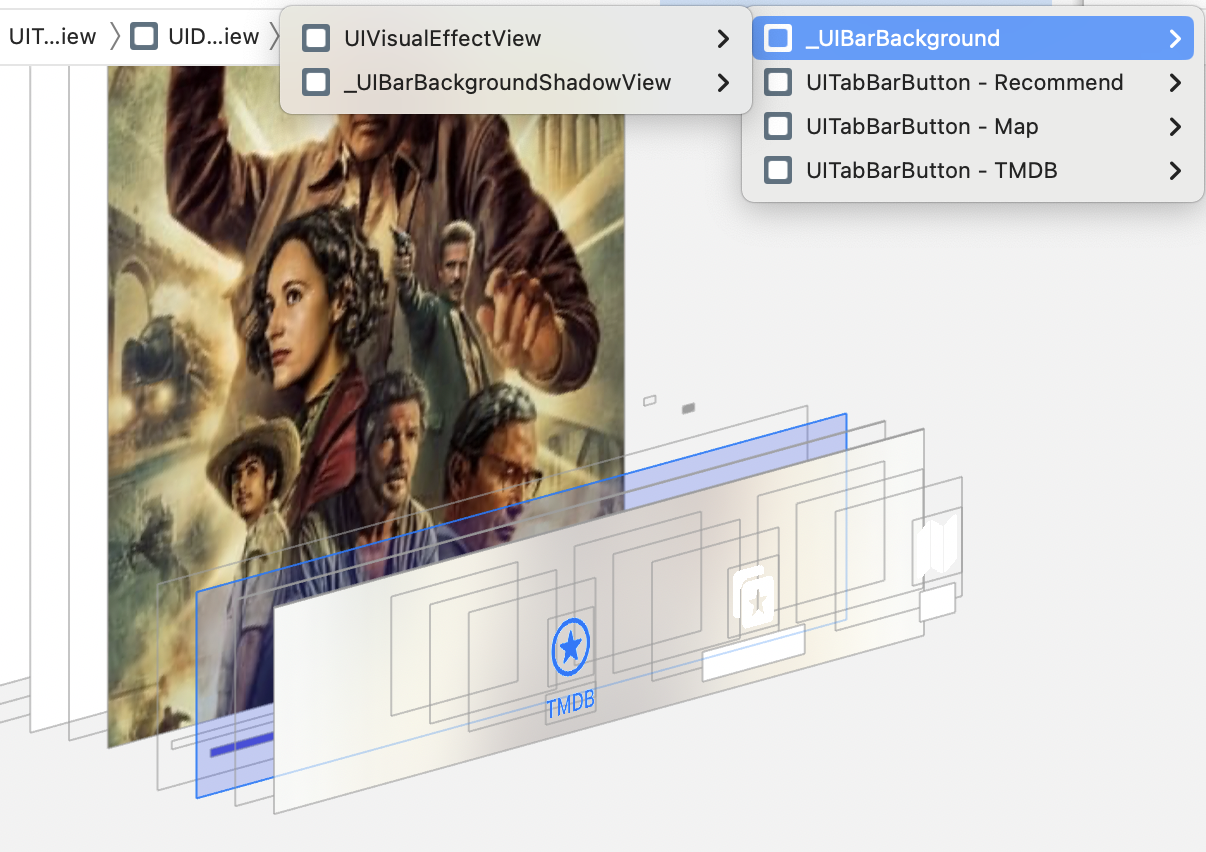Expand the _UIBarBackgroundShadowView chevron
The width and height of the screenshot is (1206, 852).
click(723, 83)
